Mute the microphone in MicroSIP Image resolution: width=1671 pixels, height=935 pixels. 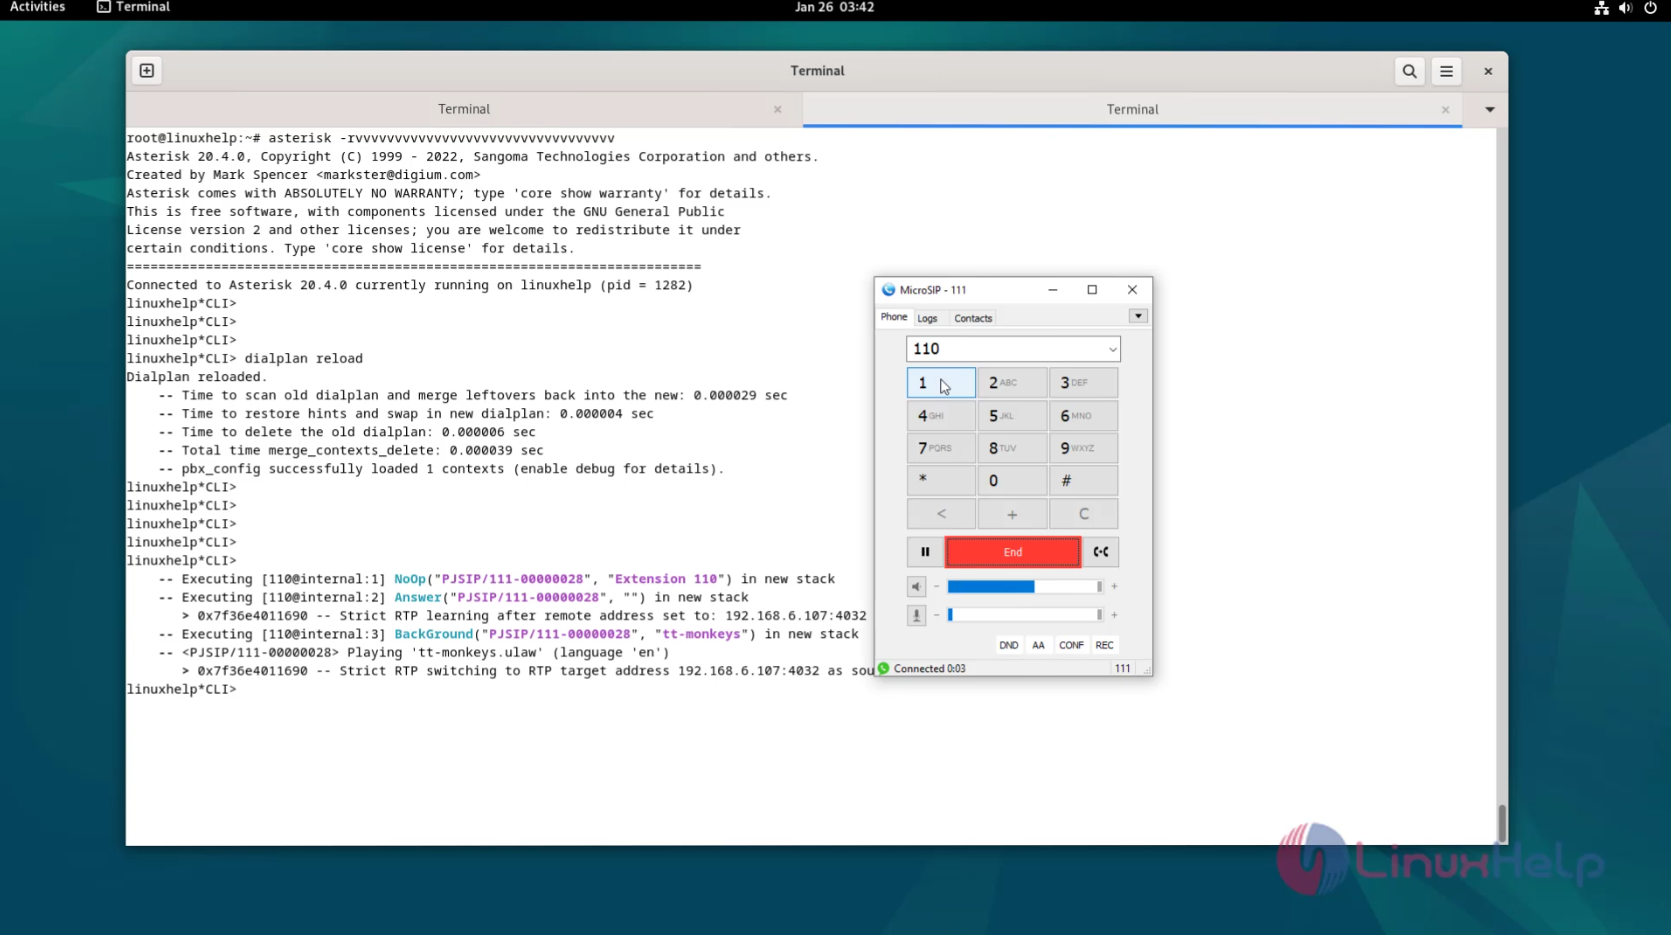(916, 615)
